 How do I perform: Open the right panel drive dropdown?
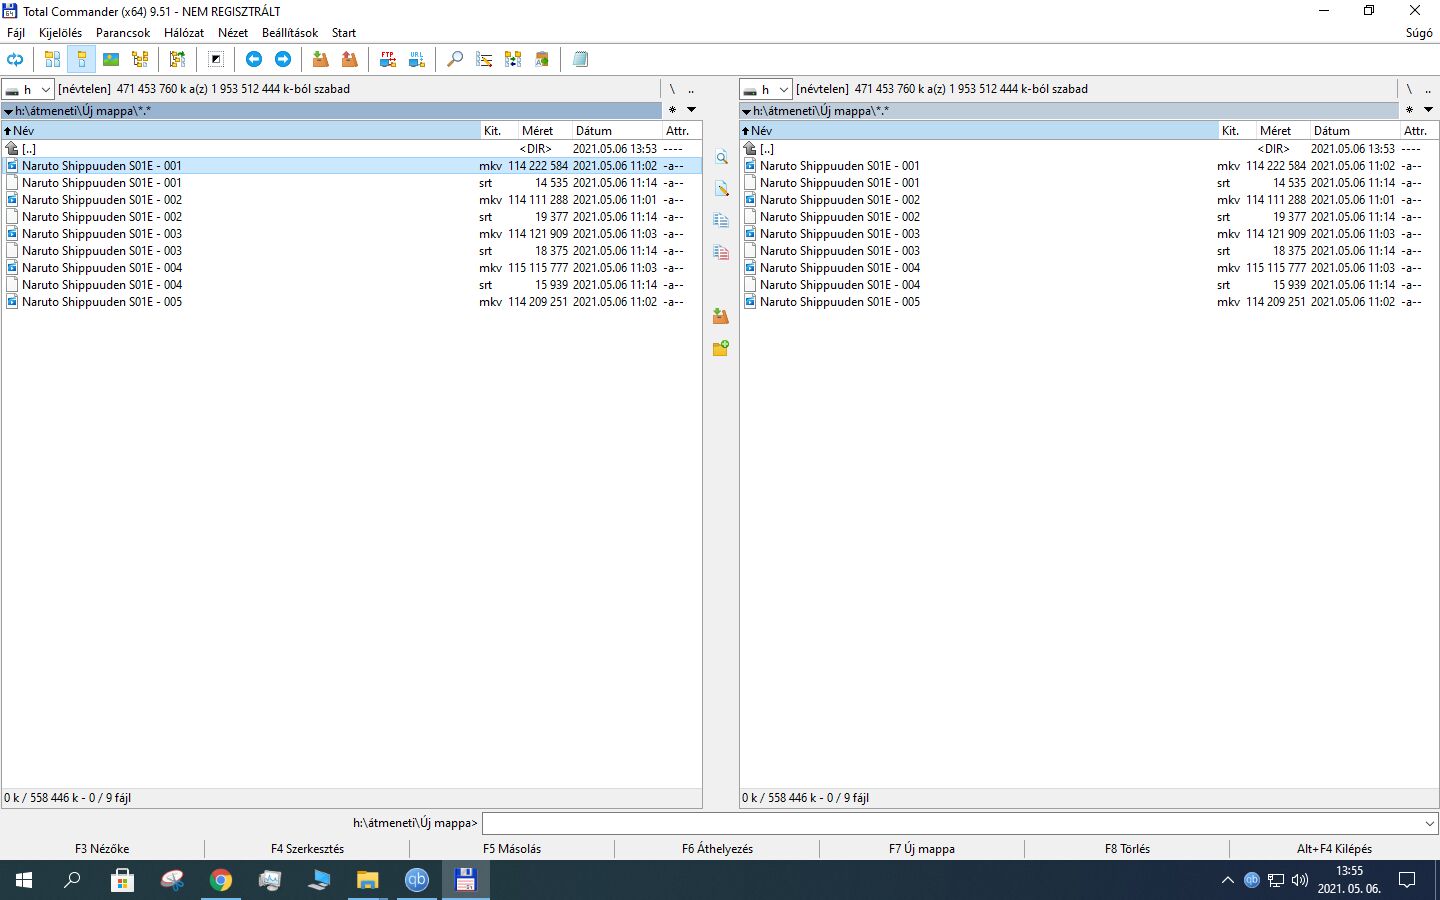point(766,89)
